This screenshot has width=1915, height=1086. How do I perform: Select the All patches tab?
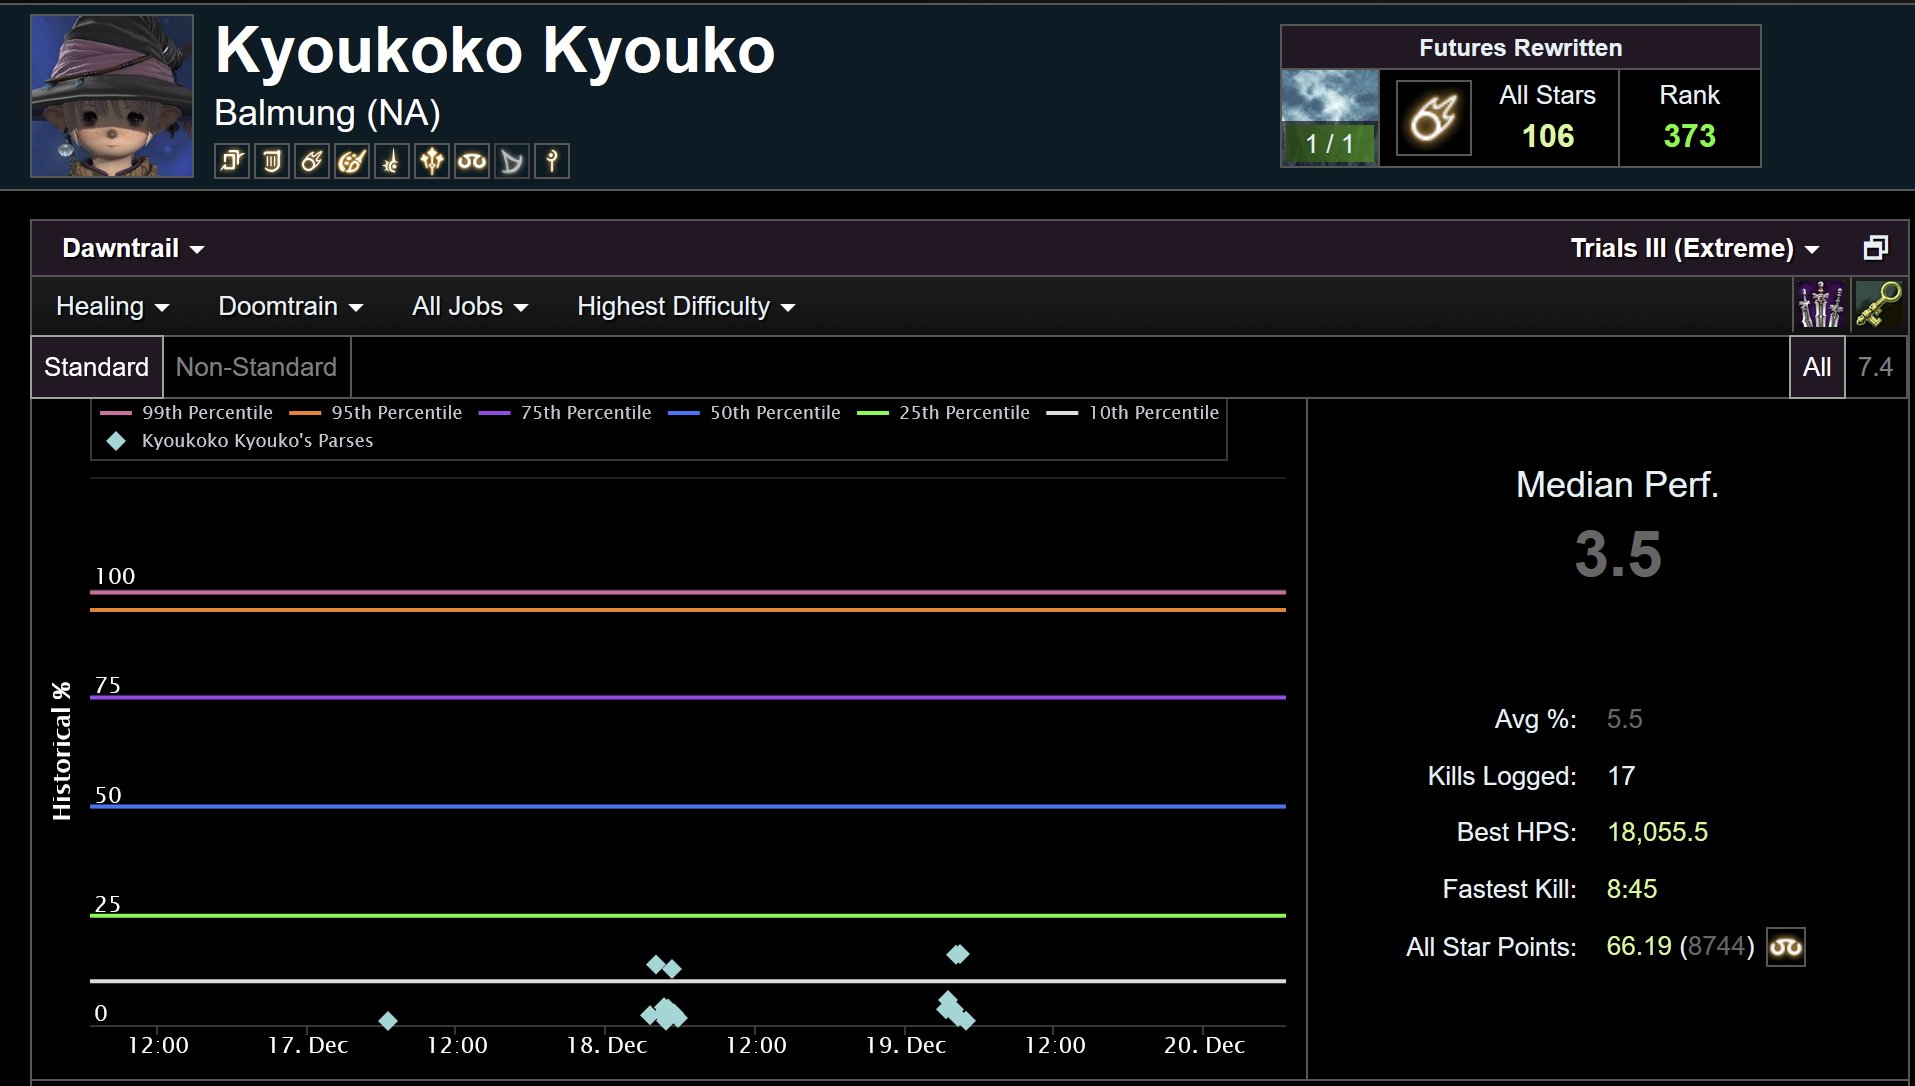[1817, 367]
